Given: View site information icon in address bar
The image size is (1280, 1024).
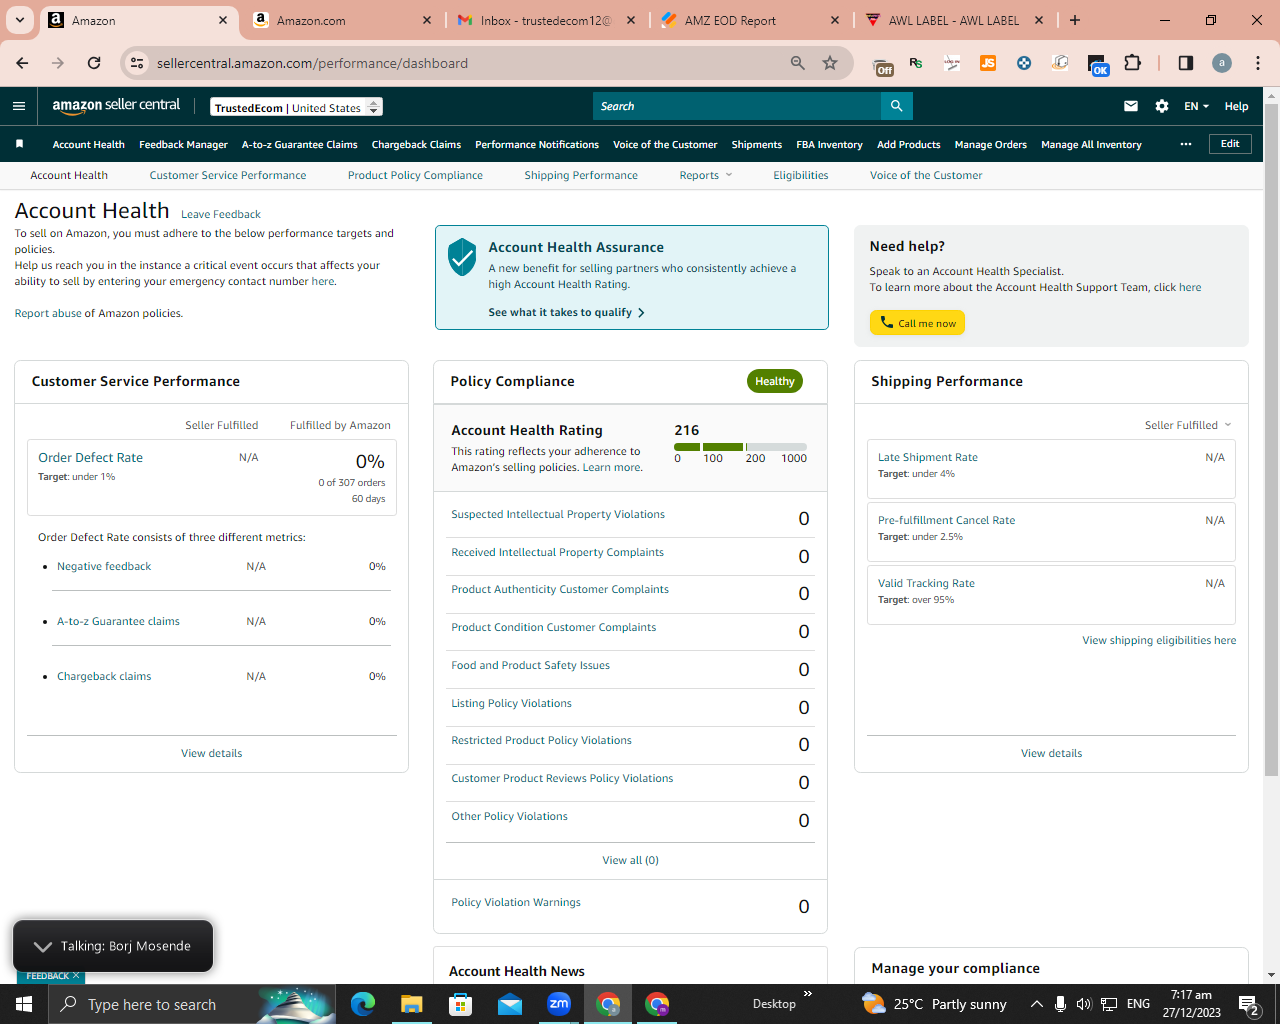Looking at the screenshot, I should 138,63.
